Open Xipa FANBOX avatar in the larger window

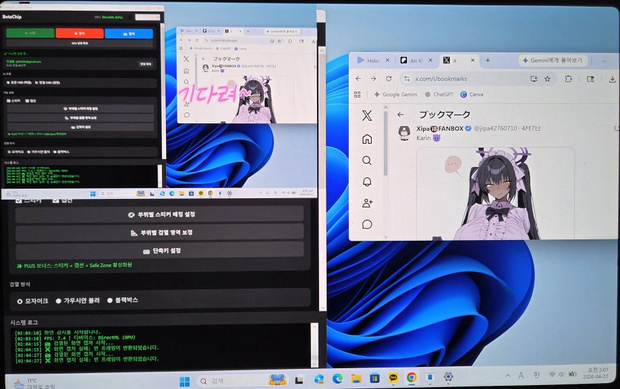[x=404, y=132]
